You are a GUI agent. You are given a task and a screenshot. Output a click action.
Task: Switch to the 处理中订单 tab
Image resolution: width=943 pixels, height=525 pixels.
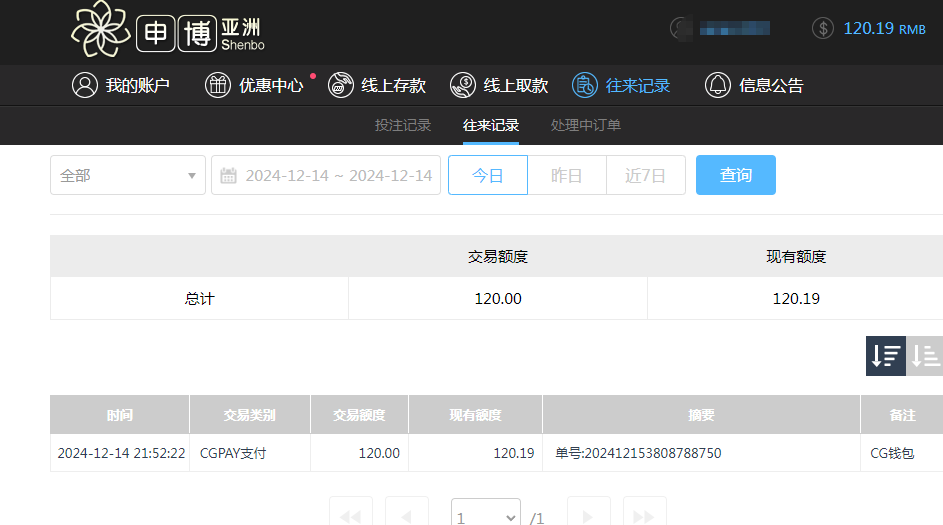pyautogui.click(x=585, y=125)
